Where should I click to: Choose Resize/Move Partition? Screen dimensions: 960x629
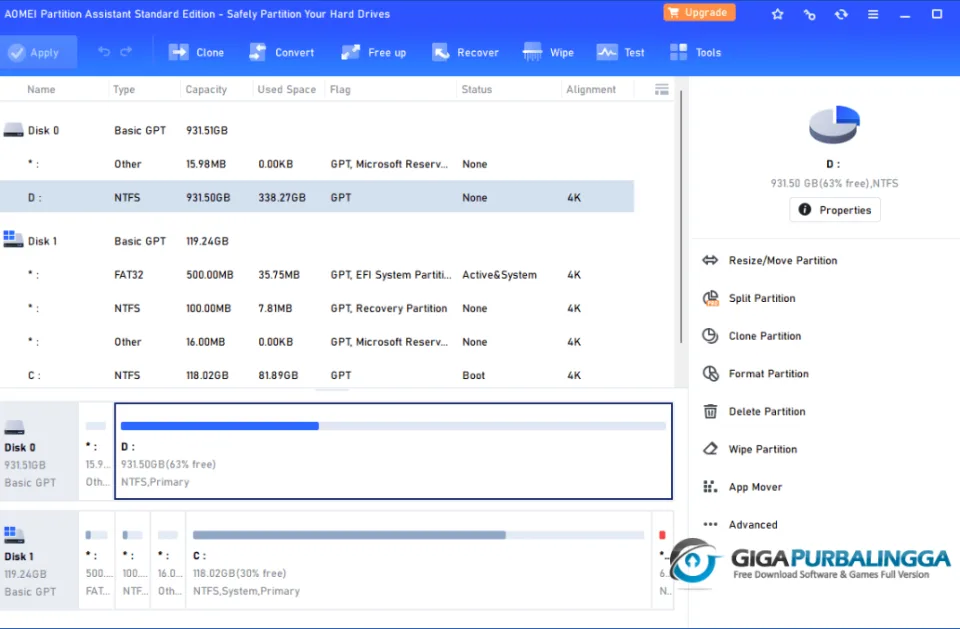click(x=782, y=260)
